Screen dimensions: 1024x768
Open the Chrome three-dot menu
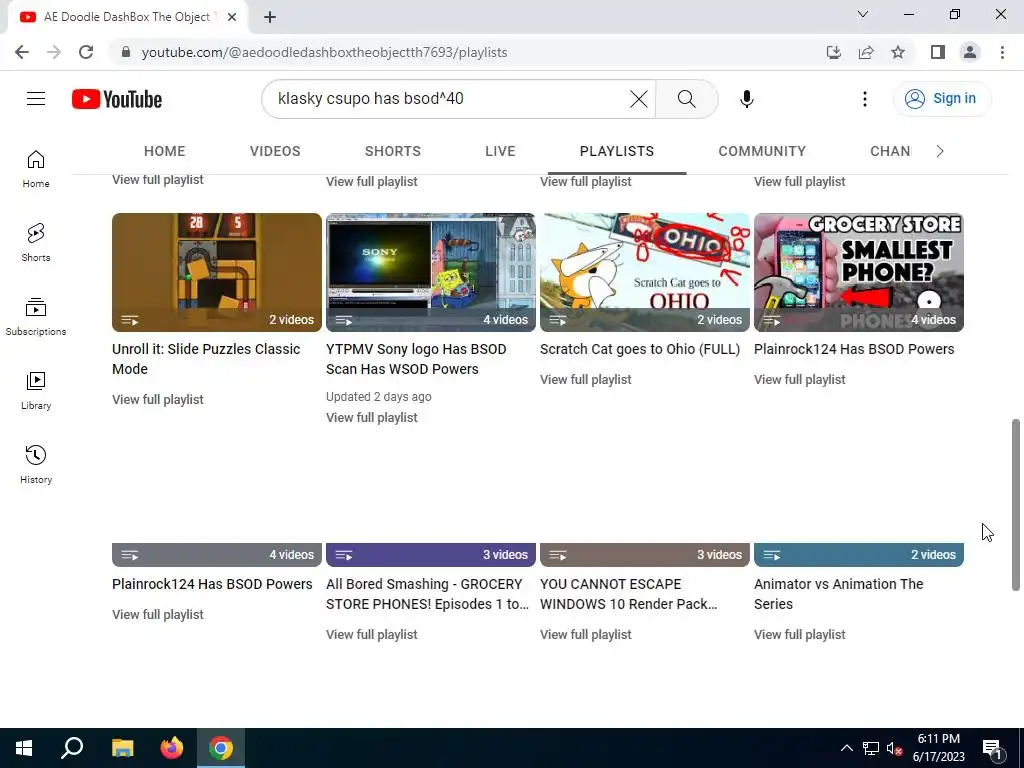click(1002, 52)
